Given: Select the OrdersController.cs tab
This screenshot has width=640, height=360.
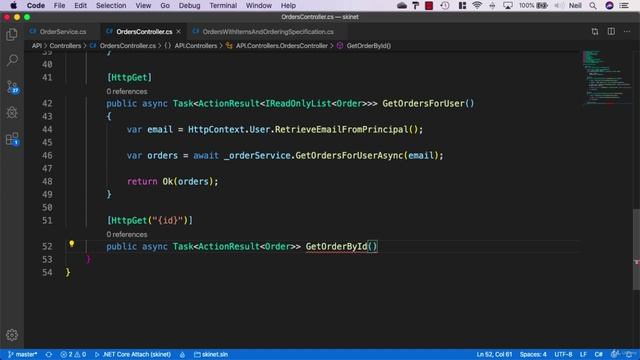Looking at the screenshot, I should click(144, 31).
